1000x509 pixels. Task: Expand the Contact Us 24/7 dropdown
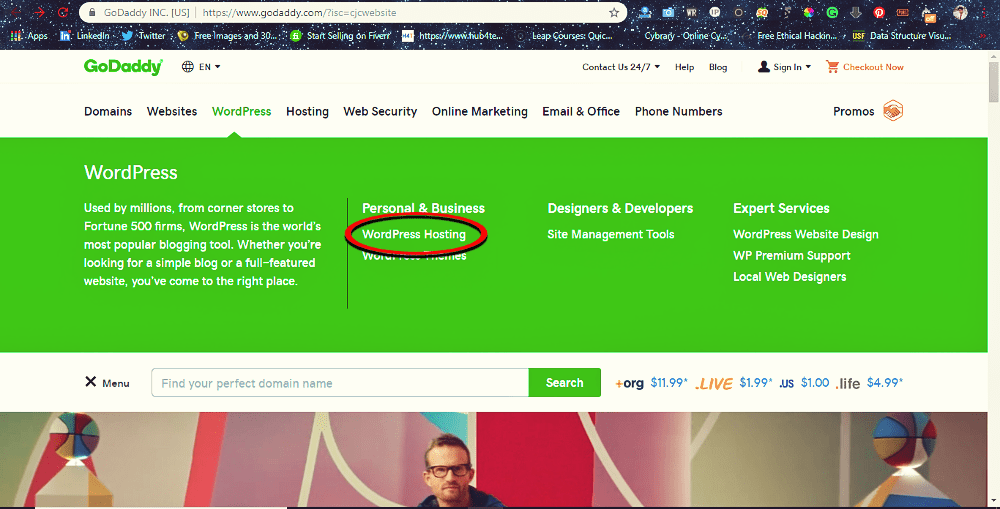coord(621,67)
